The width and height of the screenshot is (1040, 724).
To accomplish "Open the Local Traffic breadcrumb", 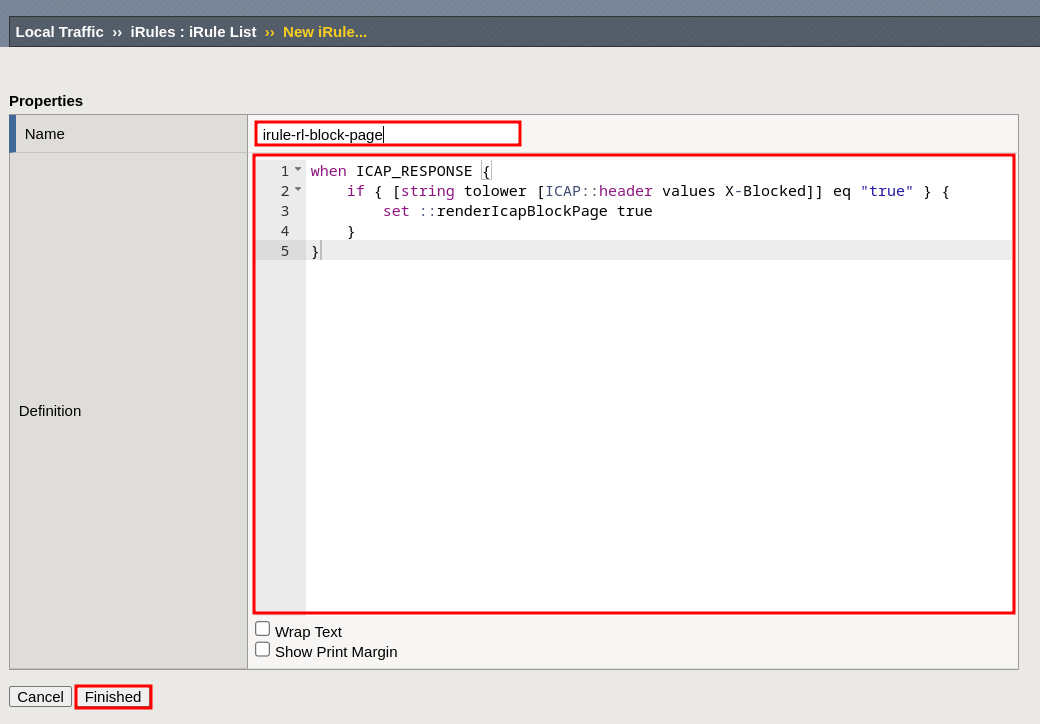I will (59, 32).
